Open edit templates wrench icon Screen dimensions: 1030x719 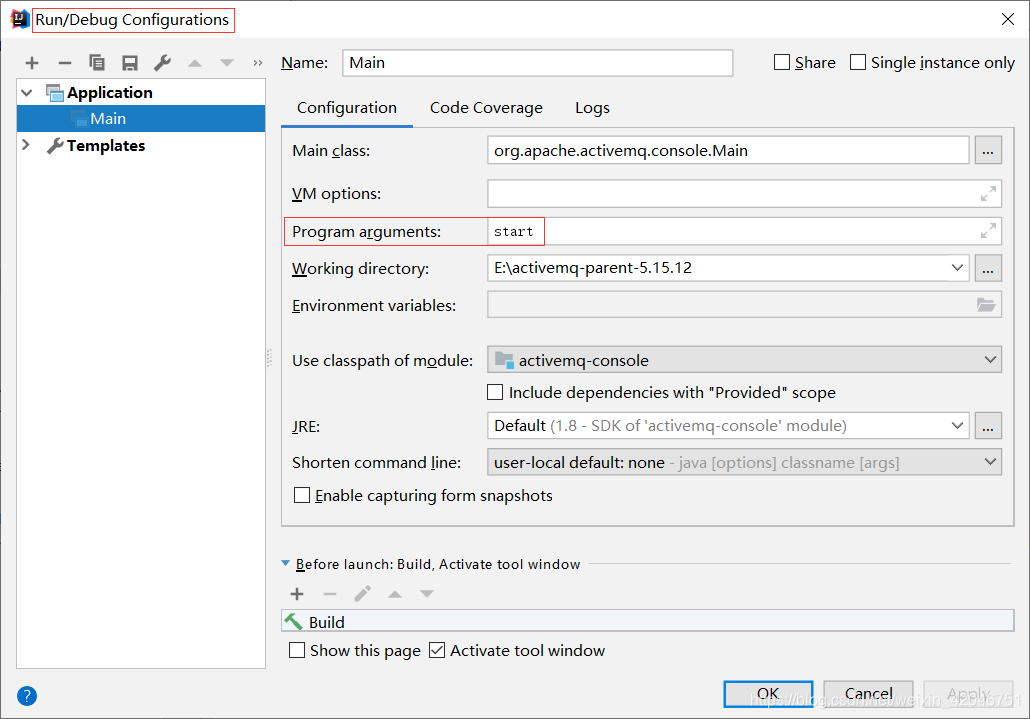162,62
